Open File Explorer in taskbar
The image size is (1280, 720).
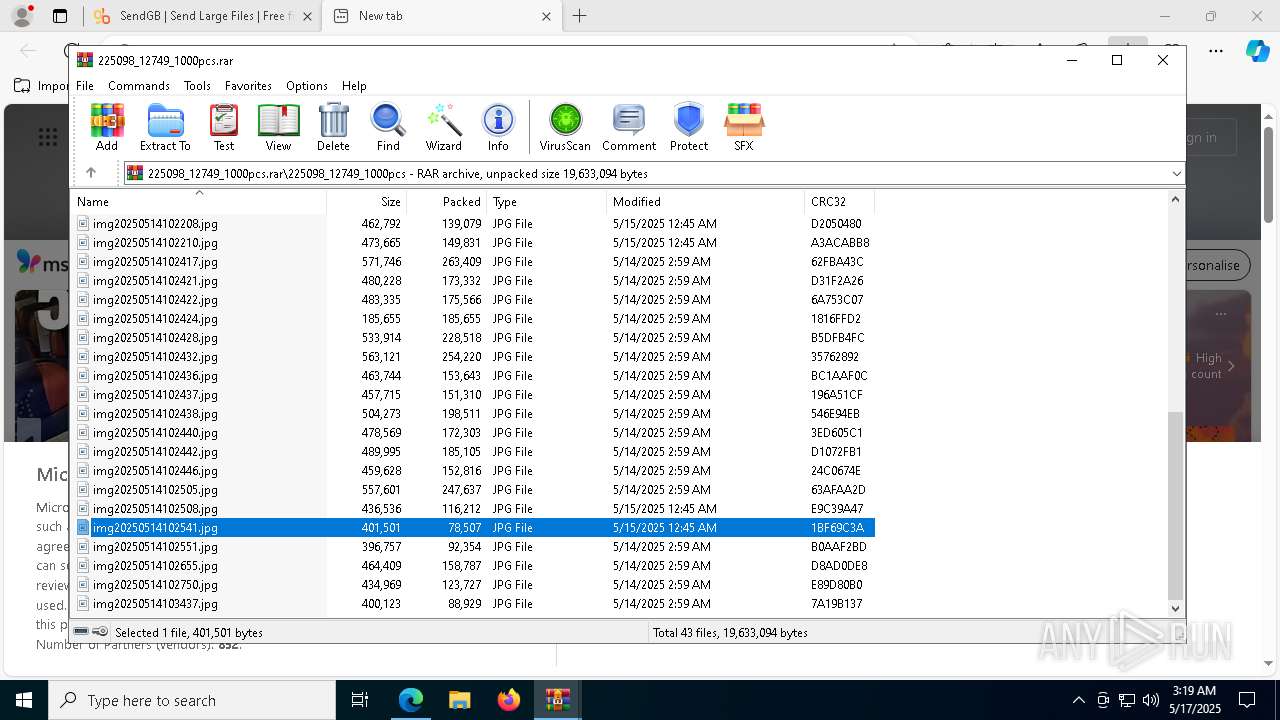(459, 700)
